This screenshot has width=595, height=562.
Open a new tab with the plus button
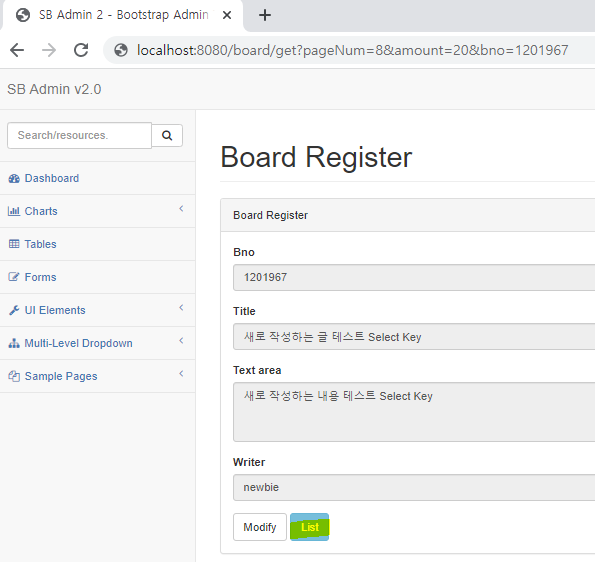click(264, 15)
